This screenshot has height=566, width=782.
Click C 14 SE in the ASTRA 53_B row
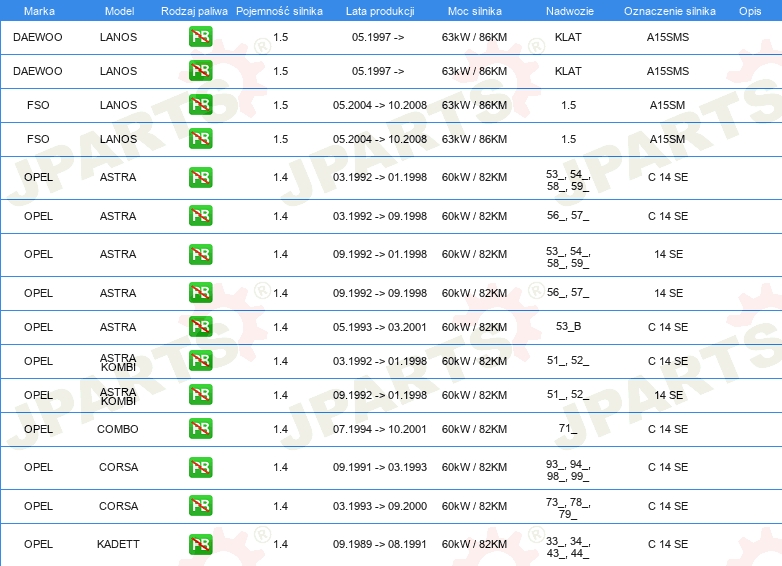pyautogui.click(x=668, y=327)
